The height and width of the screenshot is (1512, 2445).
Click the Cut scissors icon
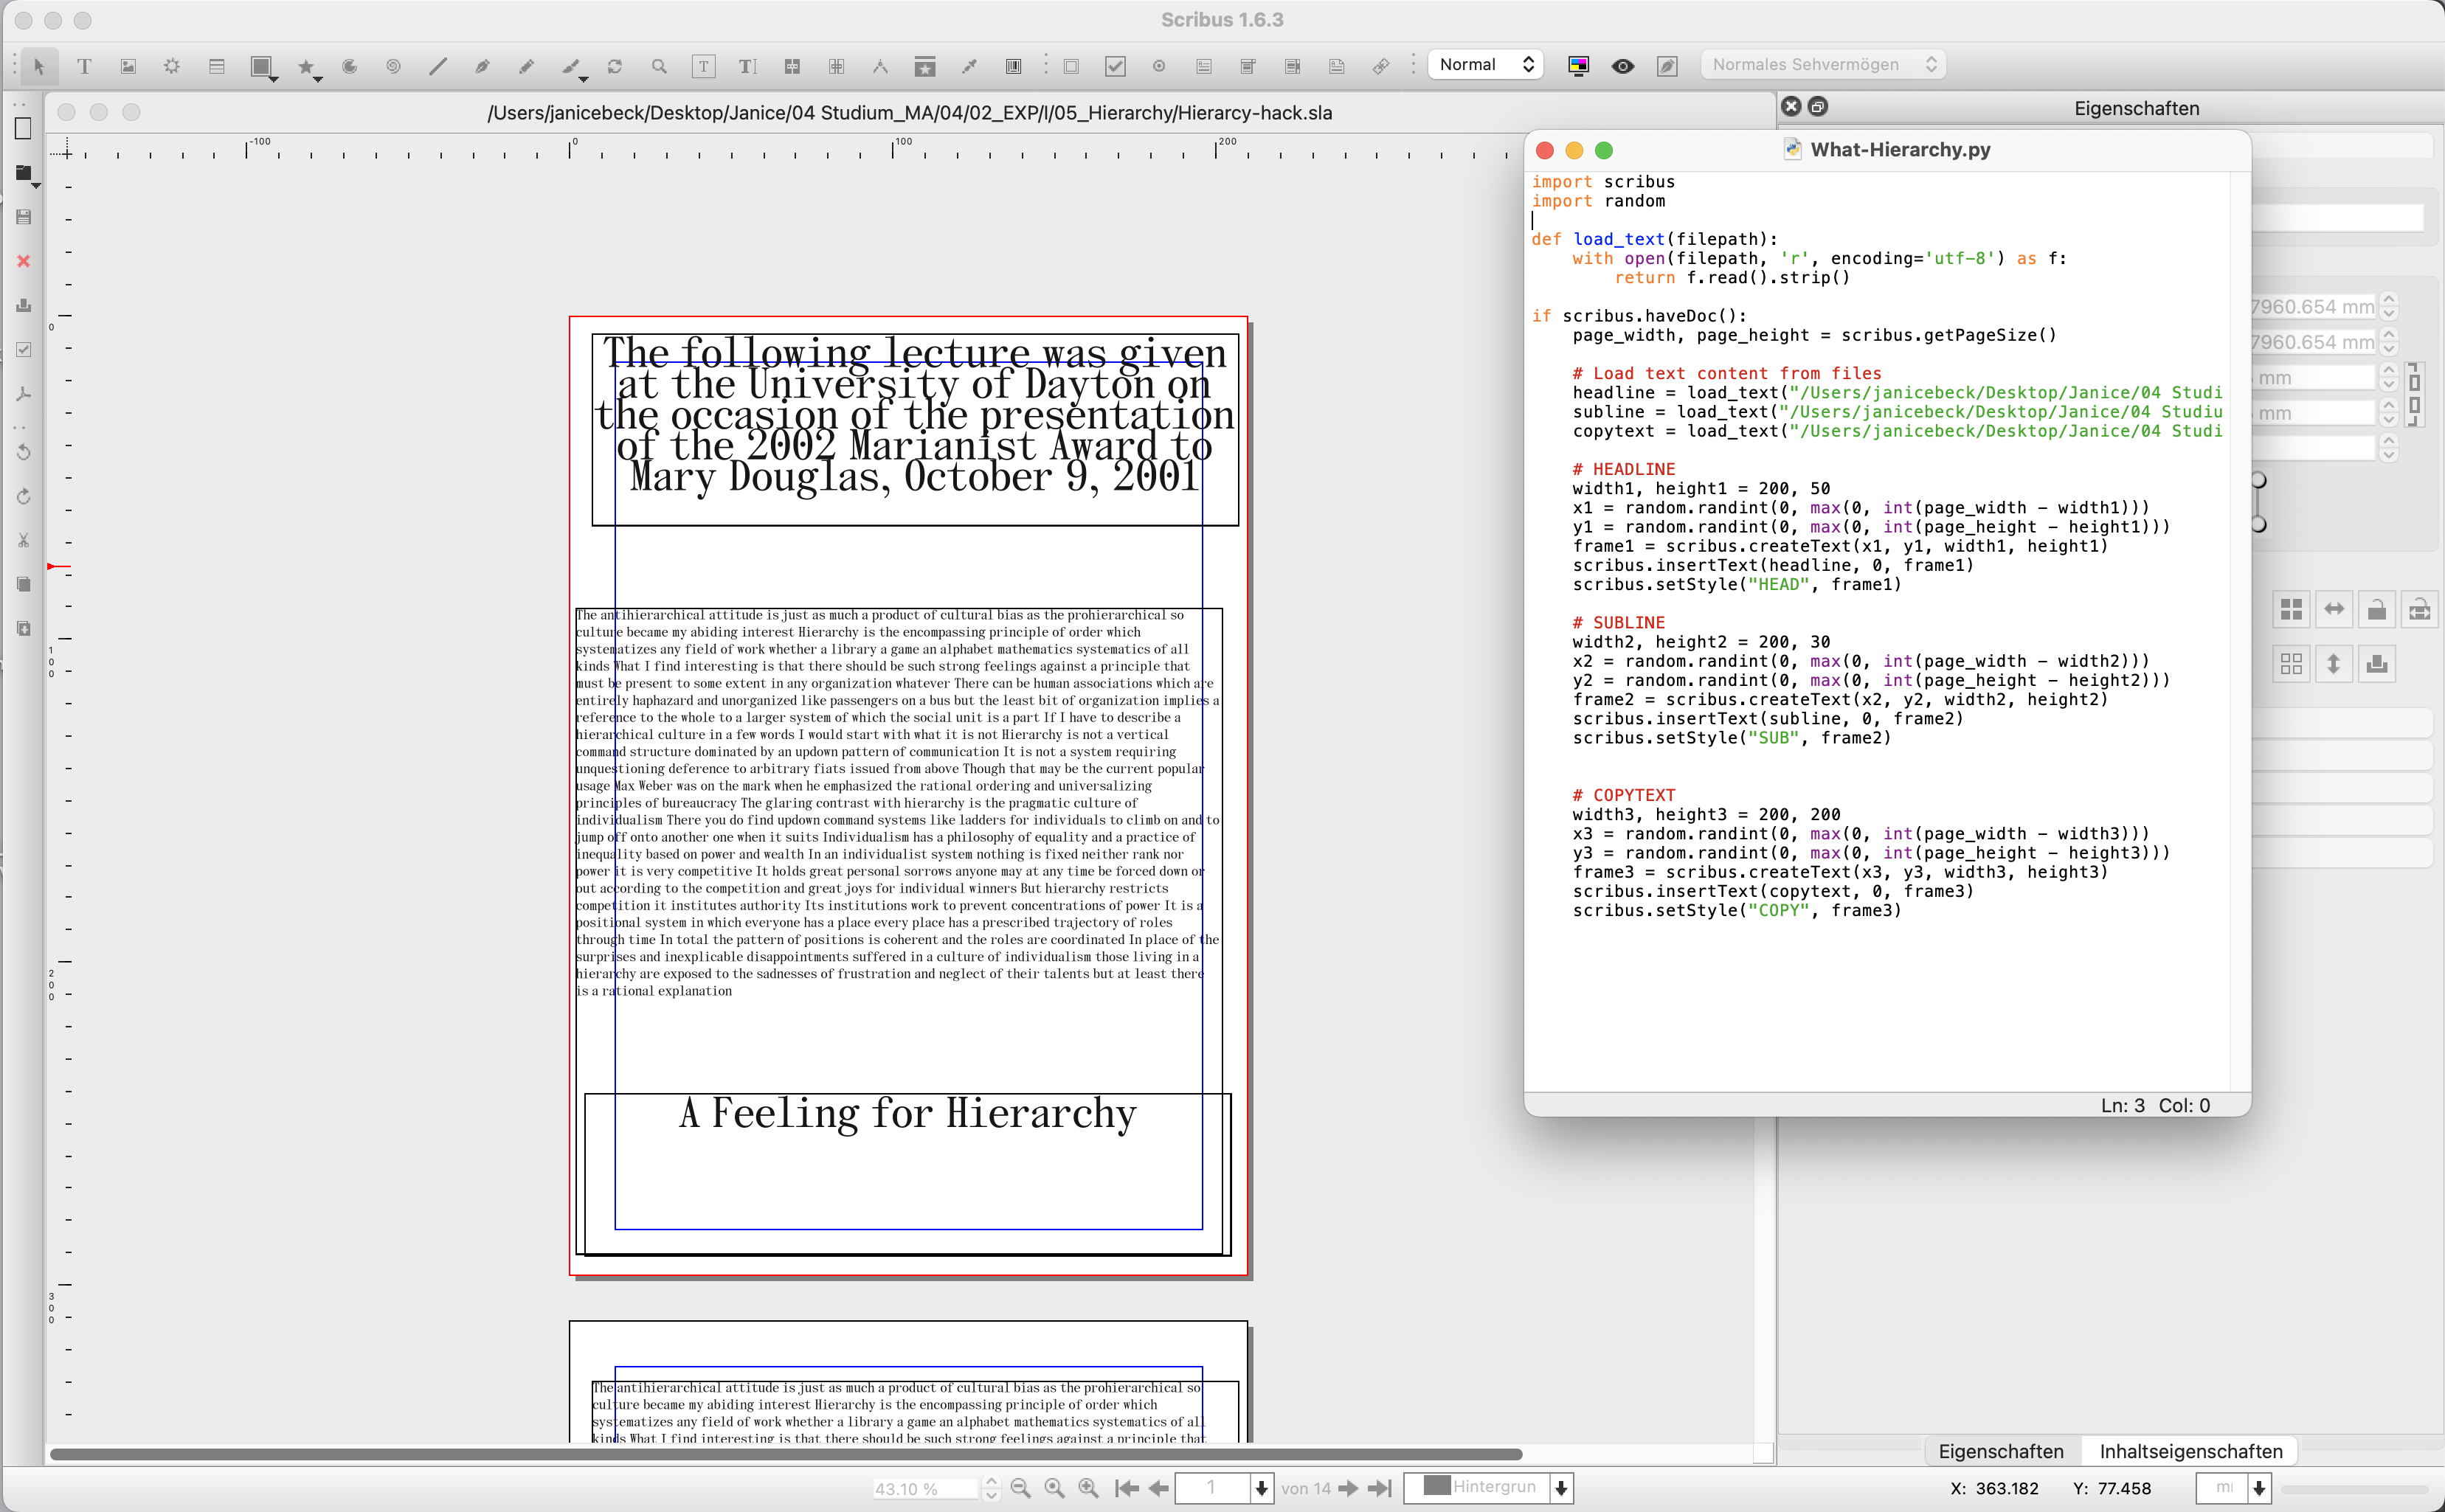(x=24, y=540)
